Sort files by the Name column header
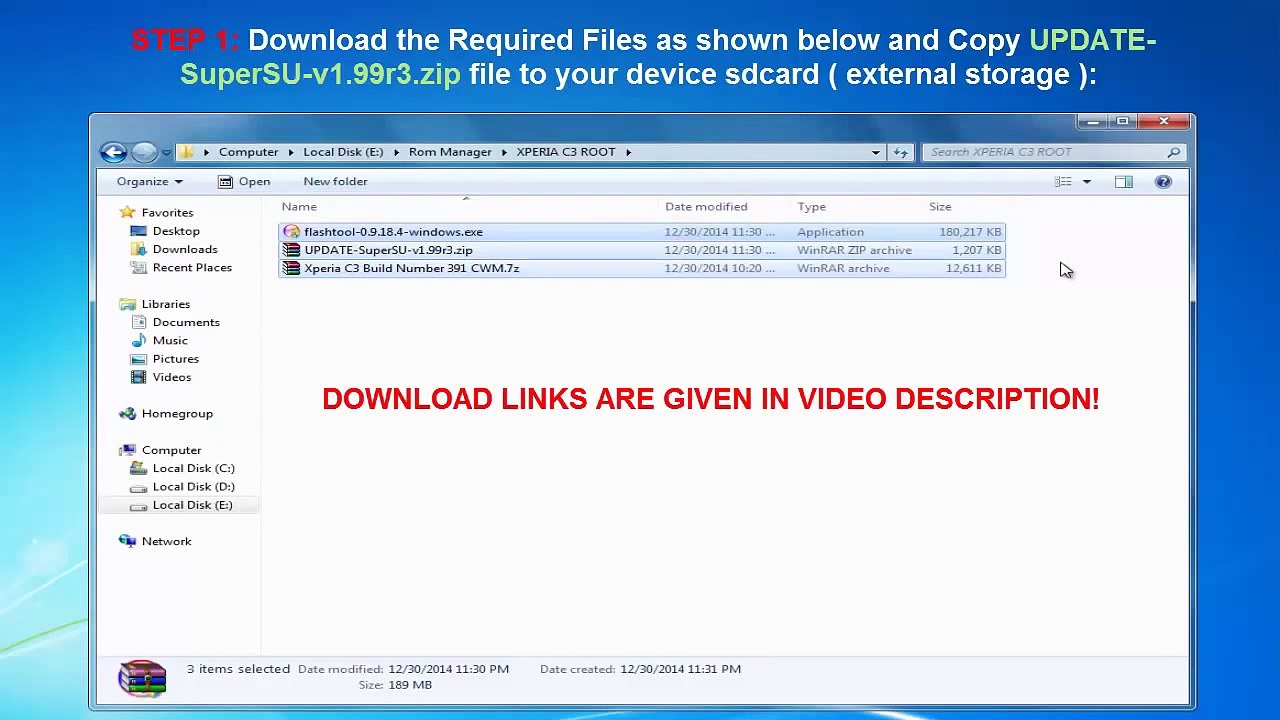 [x=299, y=207]
